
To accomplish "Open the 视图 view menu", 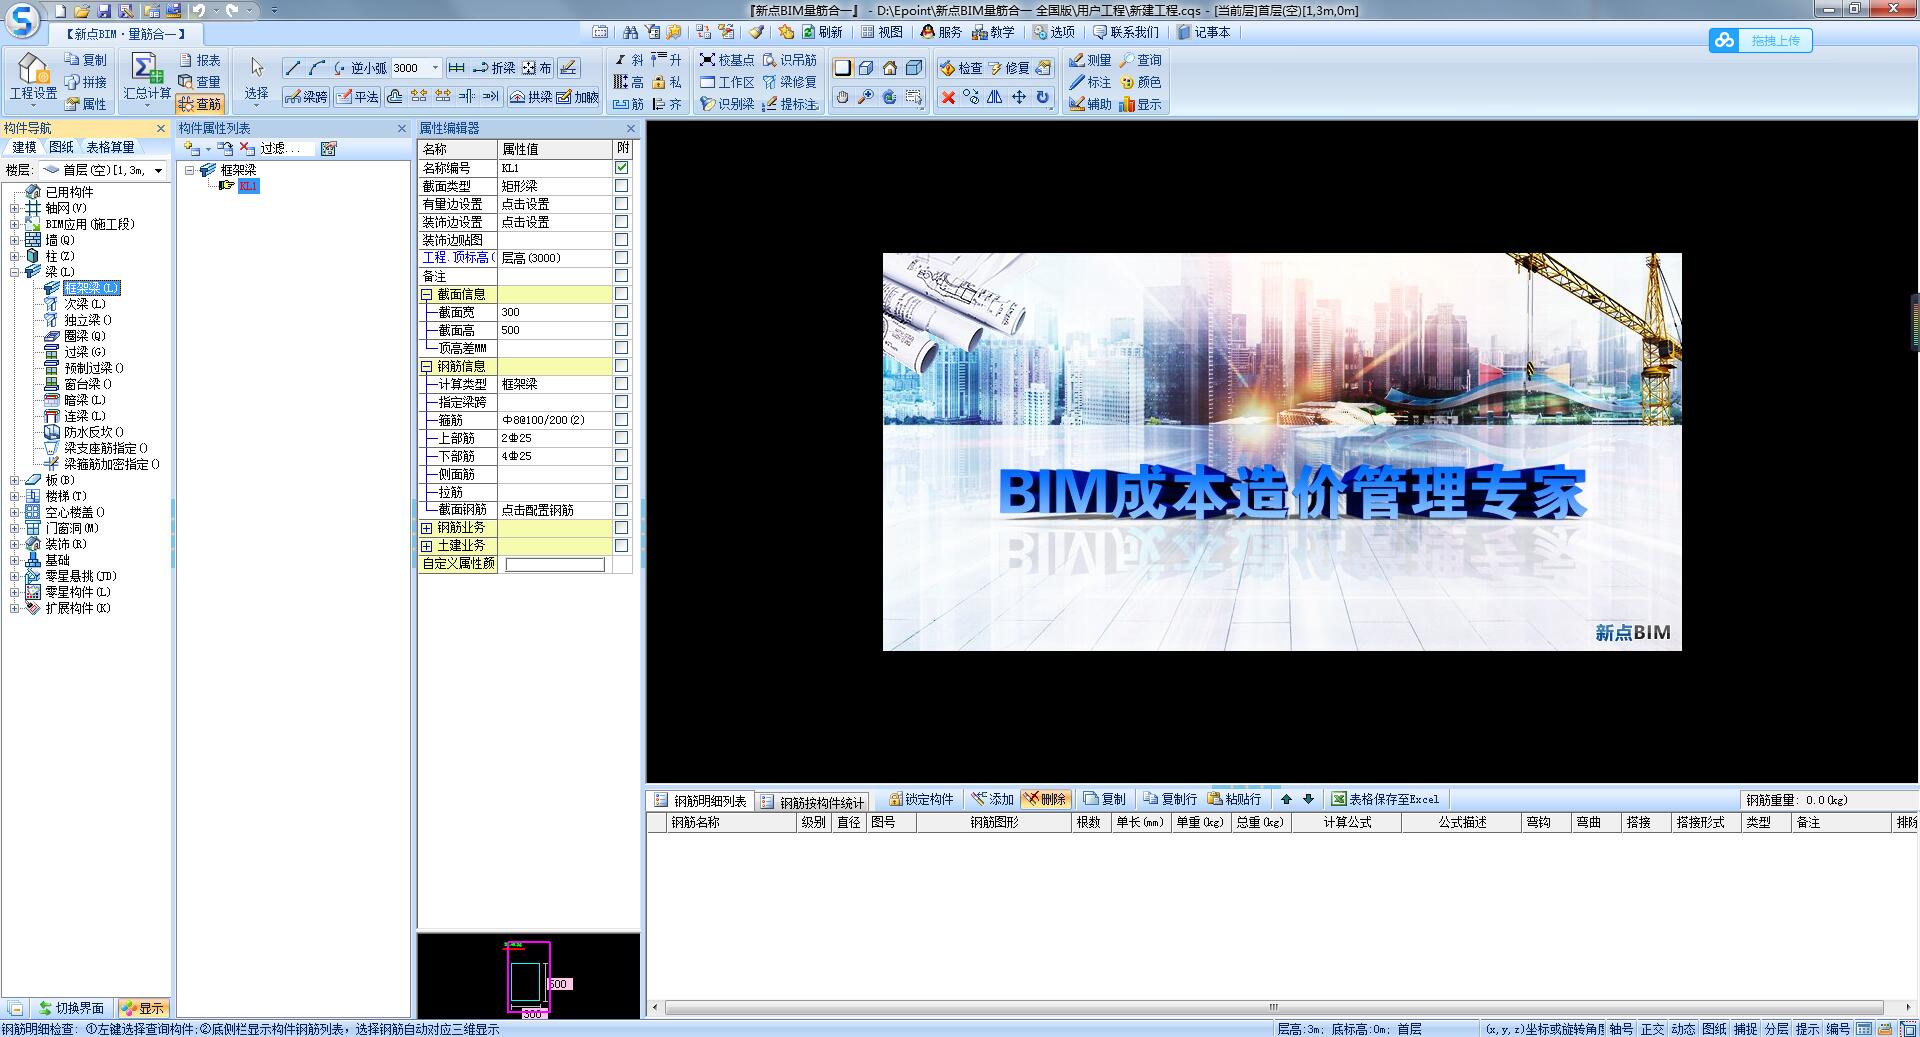I will pyautogui.click(x=882, y=32).
